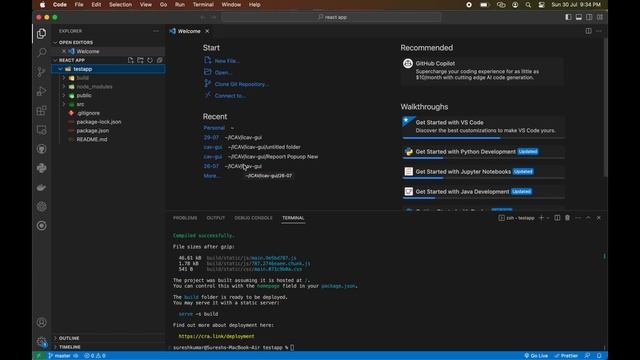Viewport: 640px width, 360px height.
Task: Open explorer More Actions ellipsis
Action: click(x=156, y=31)
